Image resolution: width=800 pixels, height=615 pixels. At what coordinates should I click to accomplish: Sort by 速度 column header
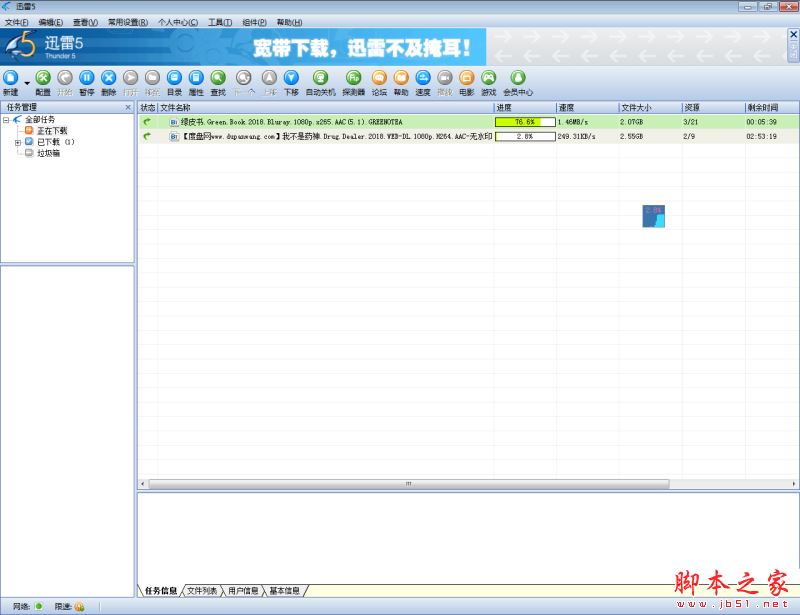pyautogui.click(x=587, y=108)
